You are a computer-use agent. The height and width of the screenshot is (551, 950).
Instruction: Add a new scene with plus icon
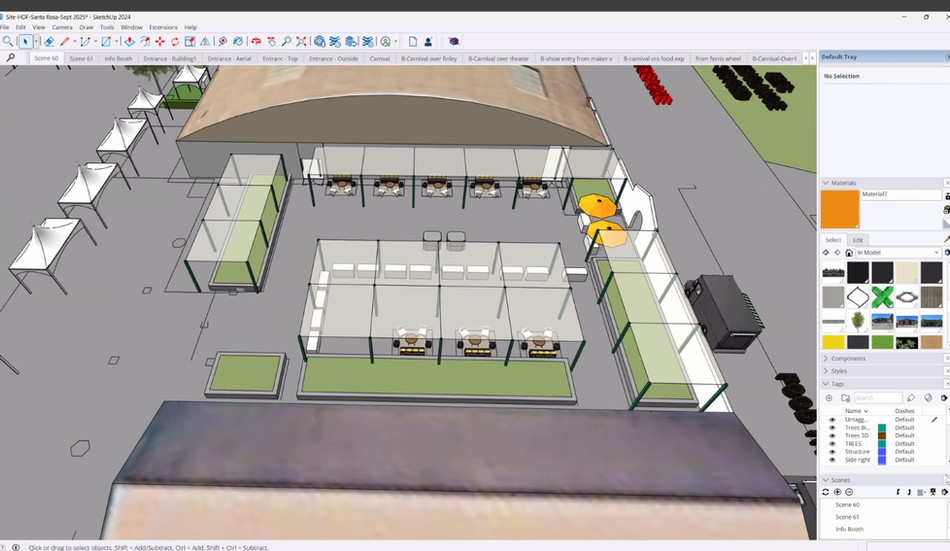837,492
